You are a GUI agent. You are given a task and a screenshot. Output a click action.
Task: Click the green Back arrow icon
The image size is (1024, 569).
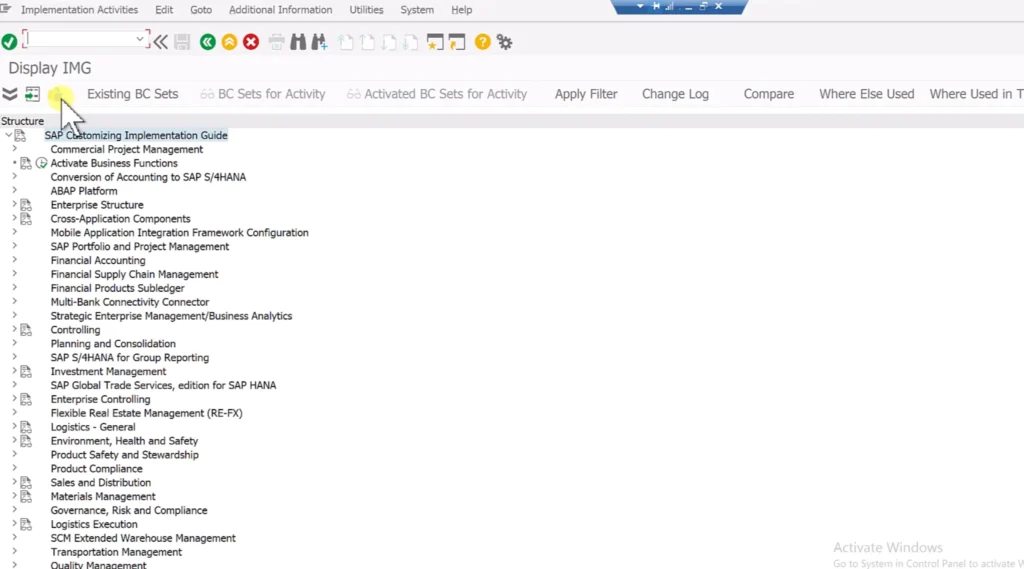coord(208,42)
